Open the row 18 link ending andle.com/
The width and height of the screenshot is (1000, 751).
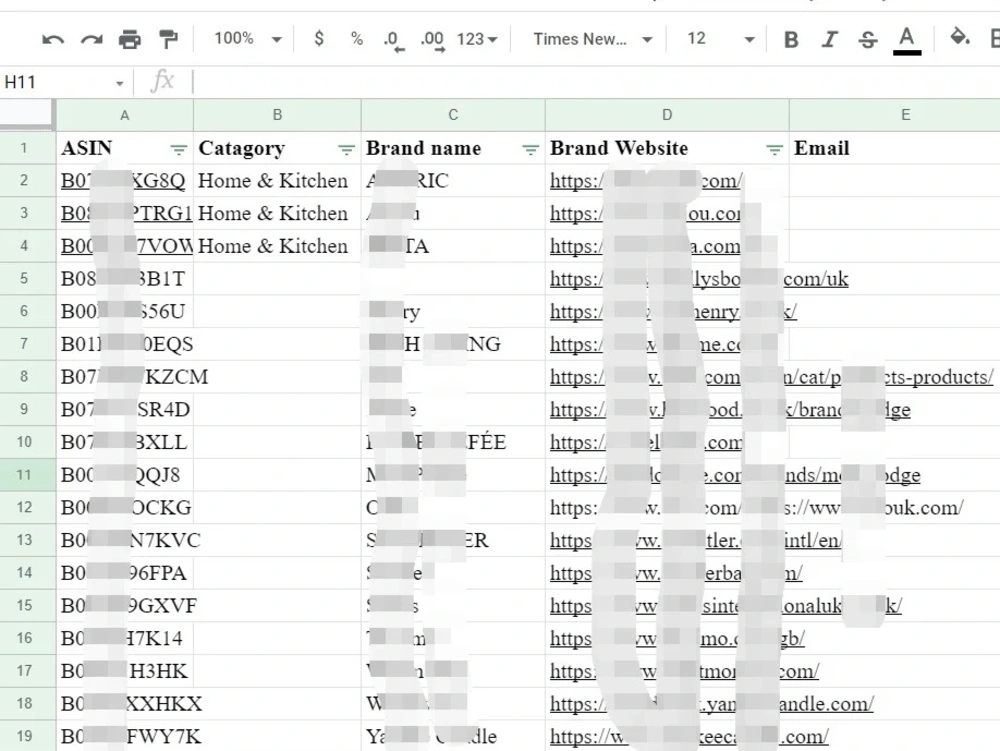pos(712,704)
